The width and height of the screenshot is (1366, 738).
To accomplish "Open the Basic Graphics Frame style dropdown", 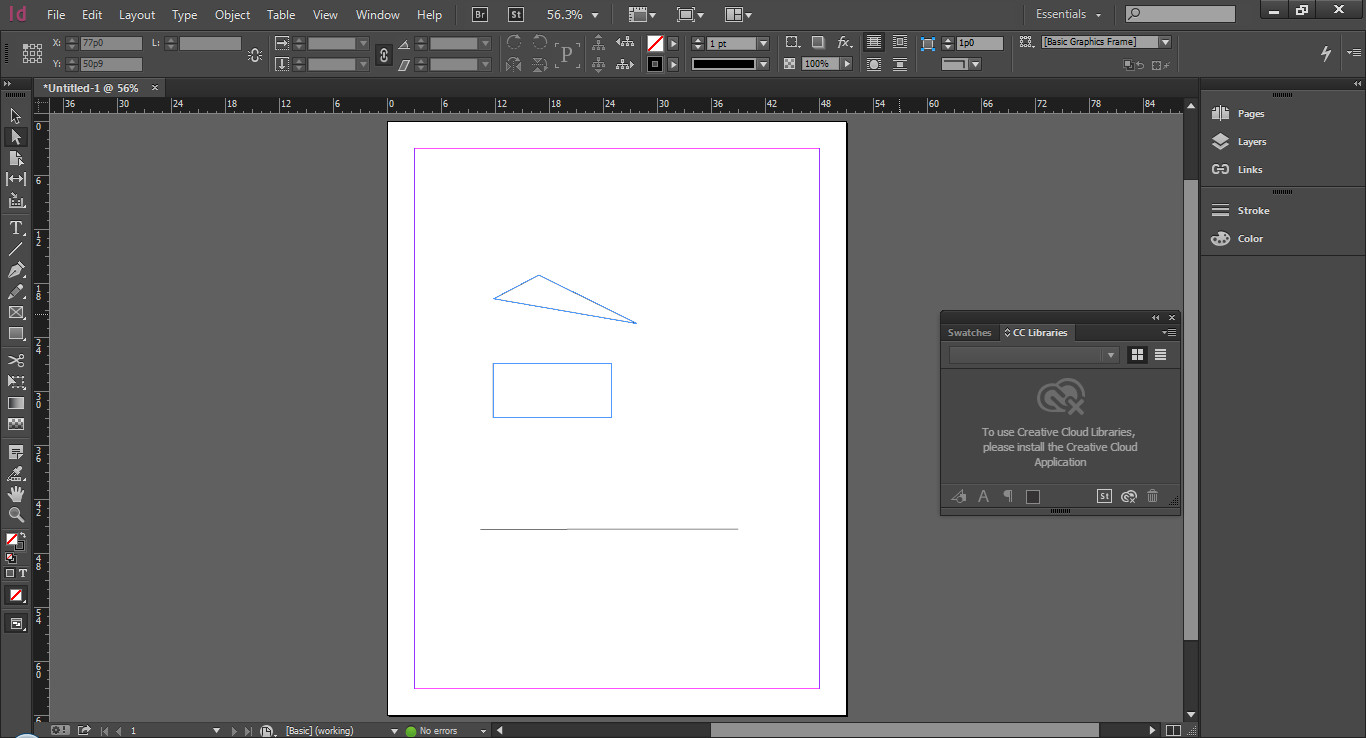I will point(1165,42).
